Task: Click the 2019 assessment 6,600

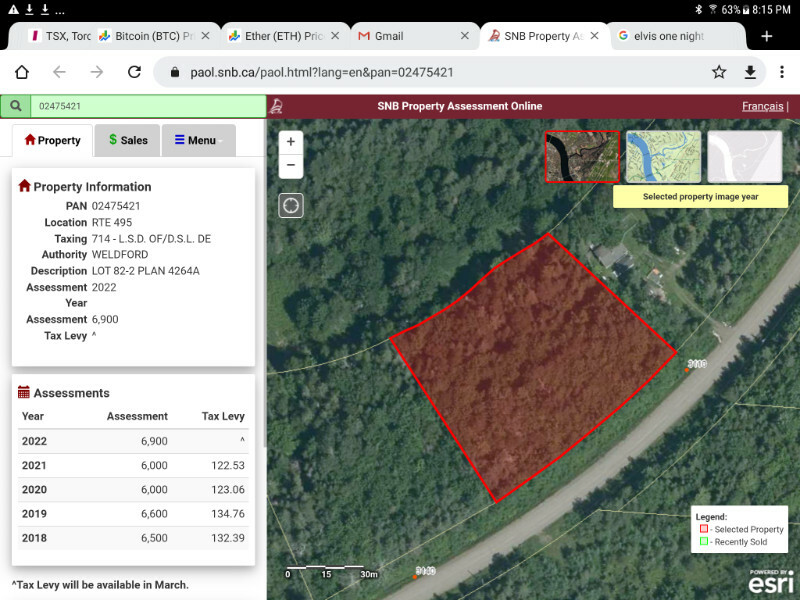Action: [154, 514]
